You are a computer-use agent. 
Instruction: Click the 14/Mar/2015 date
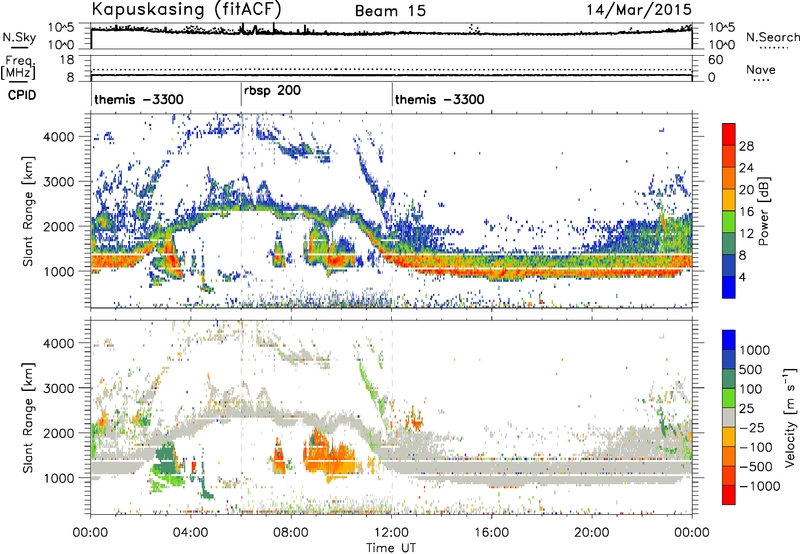[x=639, y=10]
